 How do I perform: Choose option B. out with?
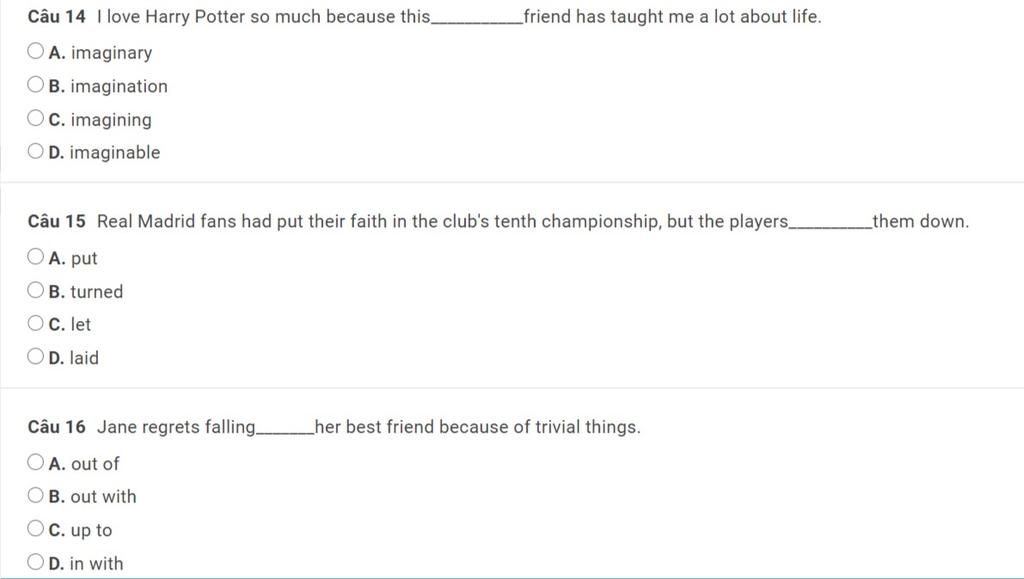pos(36,496)
